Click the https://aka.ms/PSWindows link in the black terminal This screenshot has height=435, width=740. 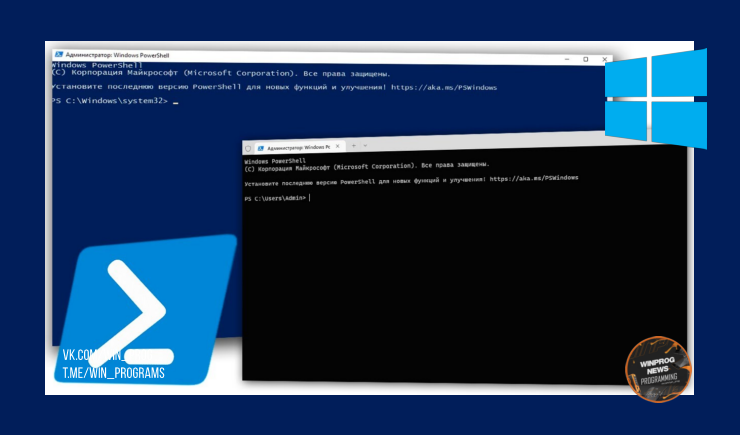pos(534,178)
